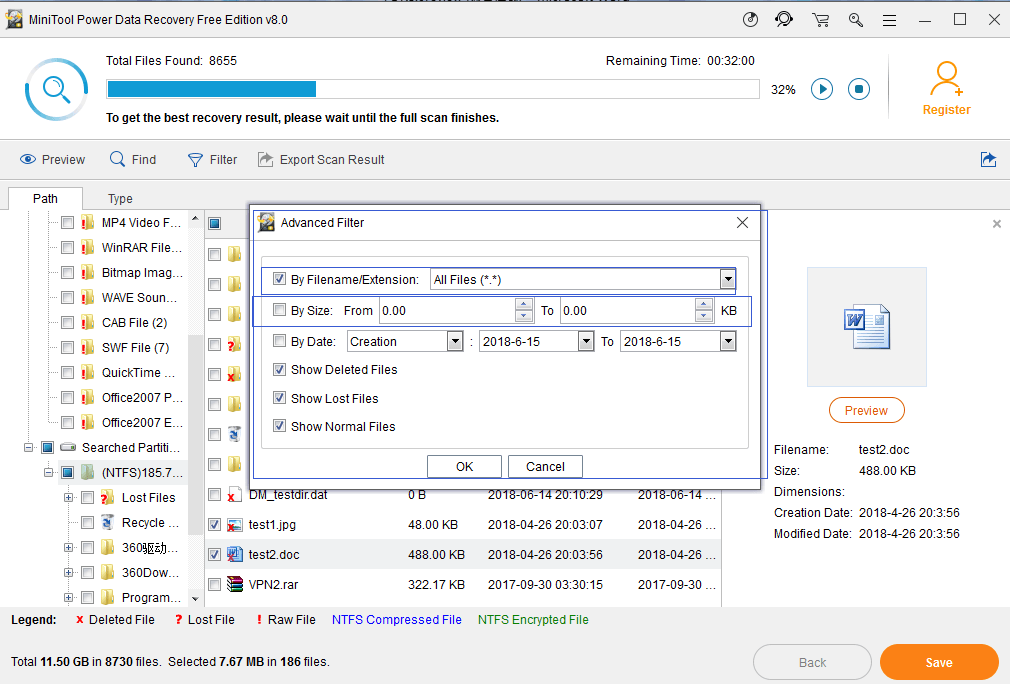Image resolution: width=1010 pixels, height=684 pixels.
Task: Select the DM_testdir.dat file name
Action: pyautogui.click(x=288, y=495)
